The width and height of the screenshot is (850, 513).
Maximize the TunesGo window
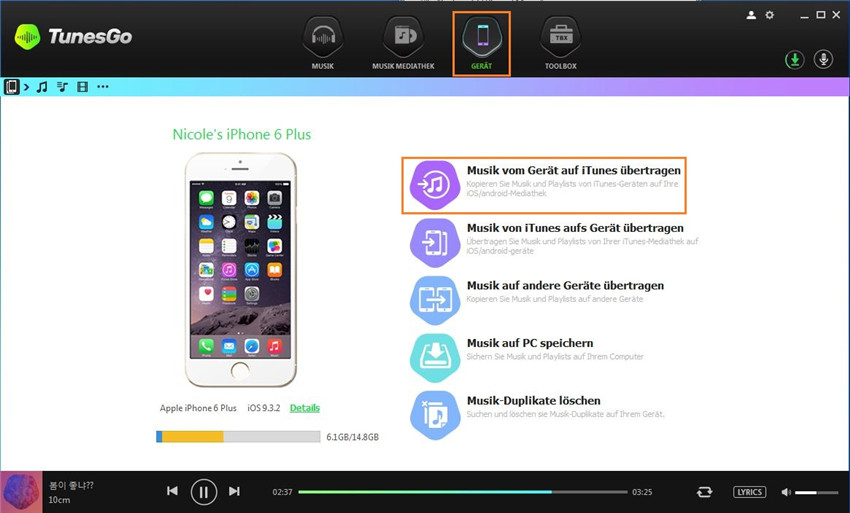coord(821,15)
